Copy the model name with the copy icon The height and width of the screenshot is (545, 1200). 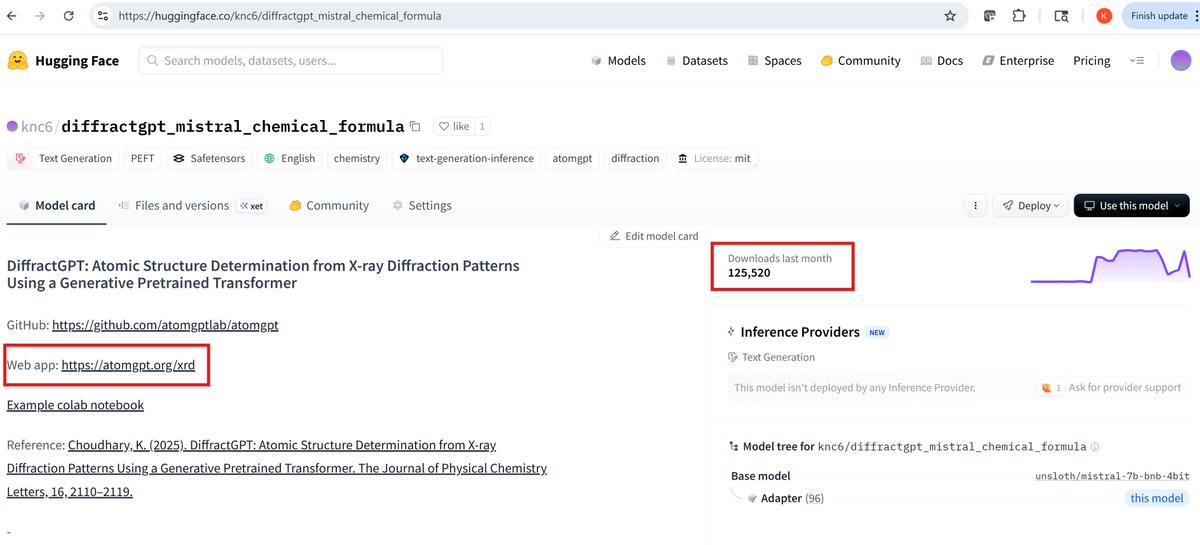click(x=415, y=127)
